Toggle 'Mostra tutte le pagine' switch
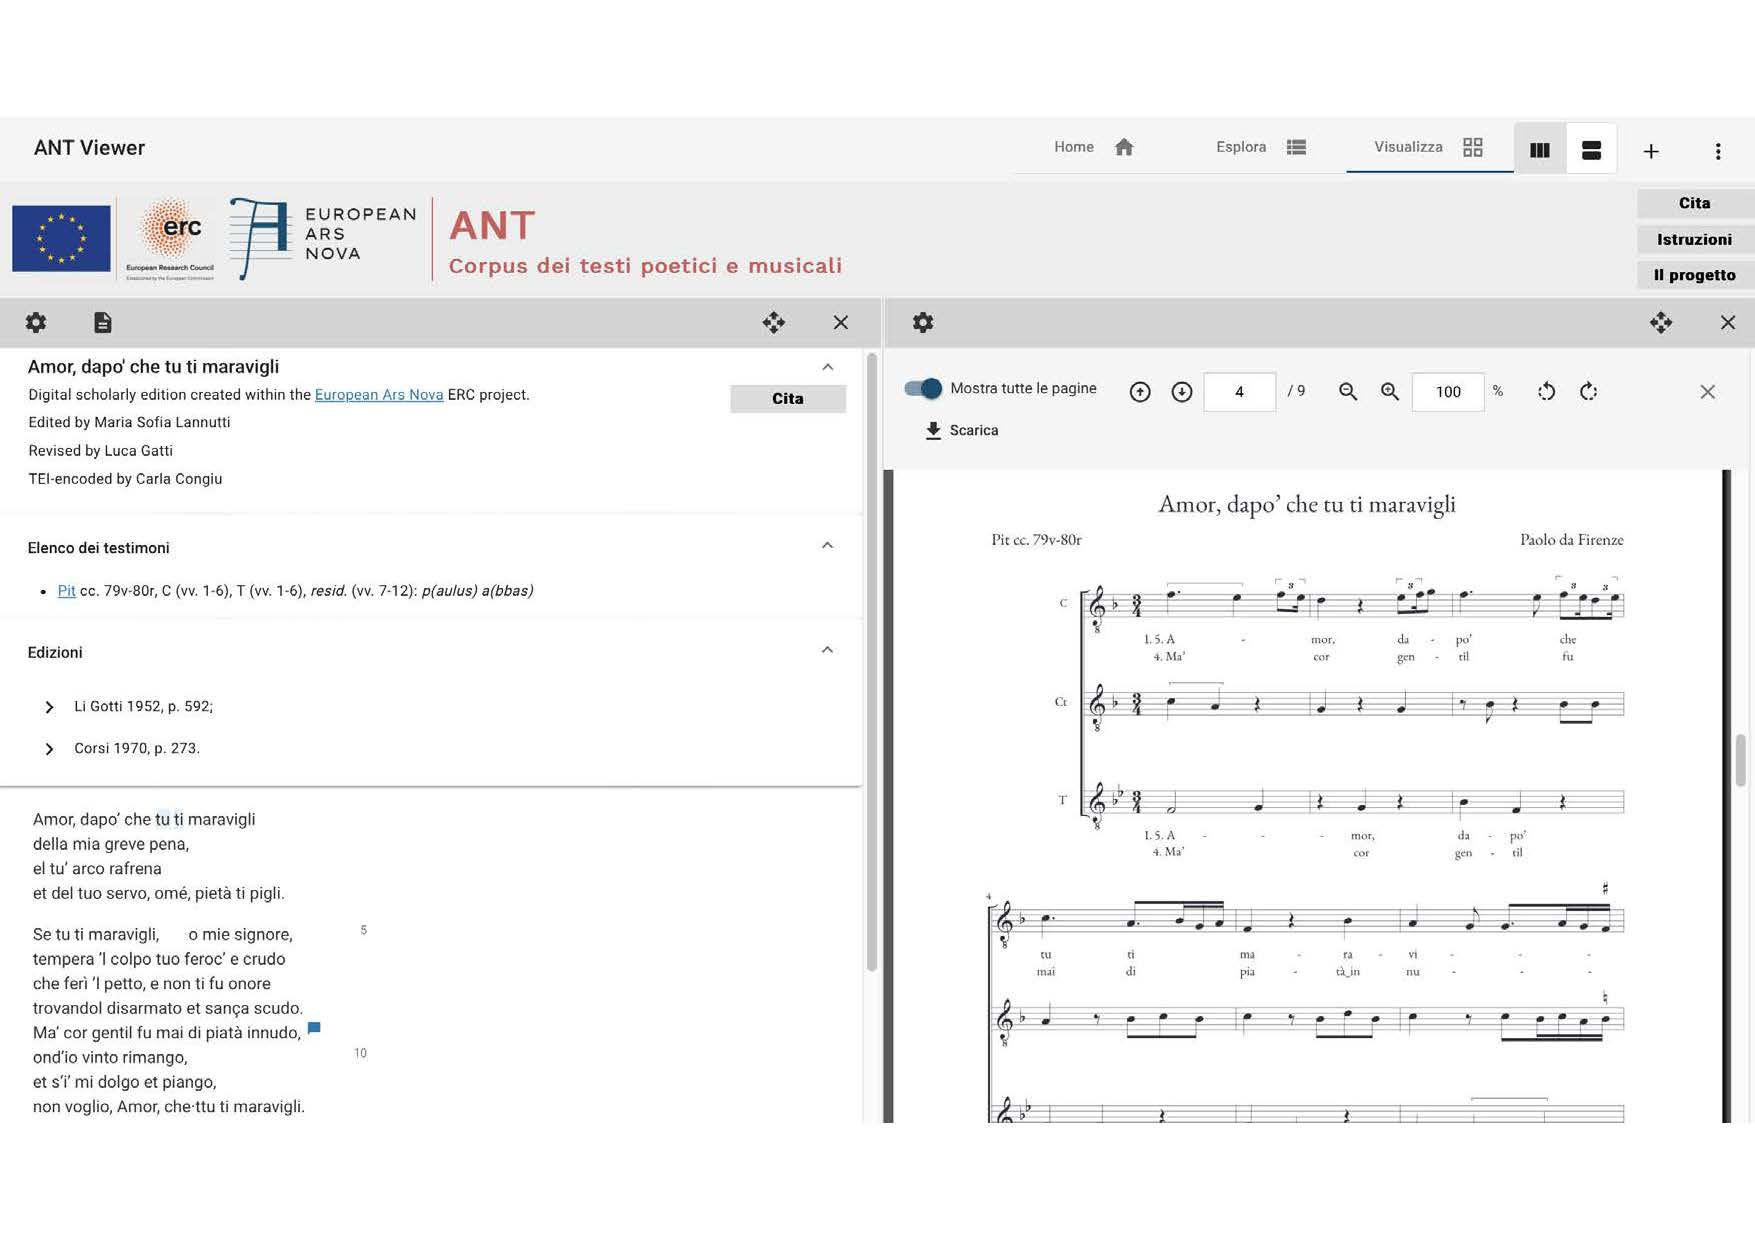1755x1240 pixels. point(922,389)
